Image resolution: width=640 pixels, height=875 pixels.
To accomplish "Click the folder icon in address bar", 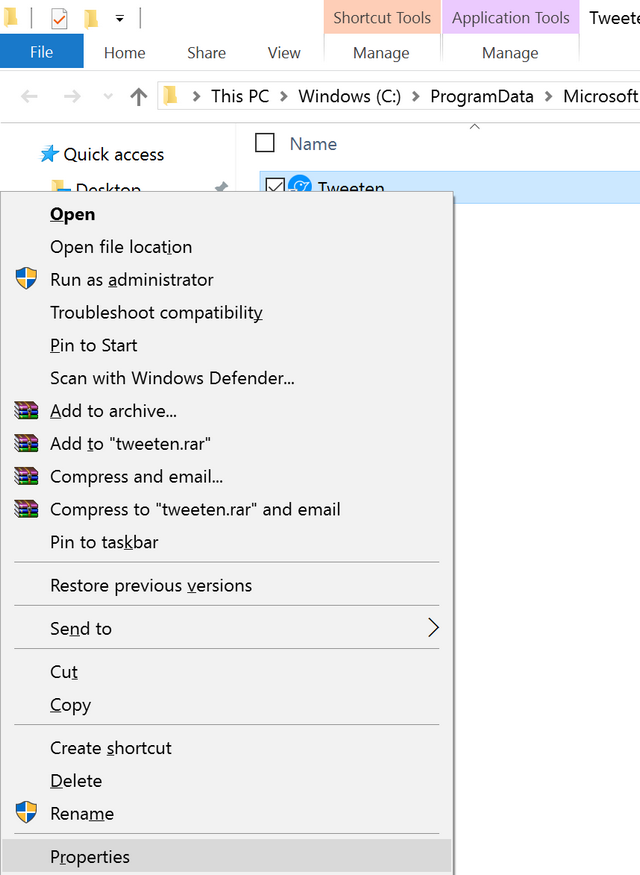I will 171,96.
